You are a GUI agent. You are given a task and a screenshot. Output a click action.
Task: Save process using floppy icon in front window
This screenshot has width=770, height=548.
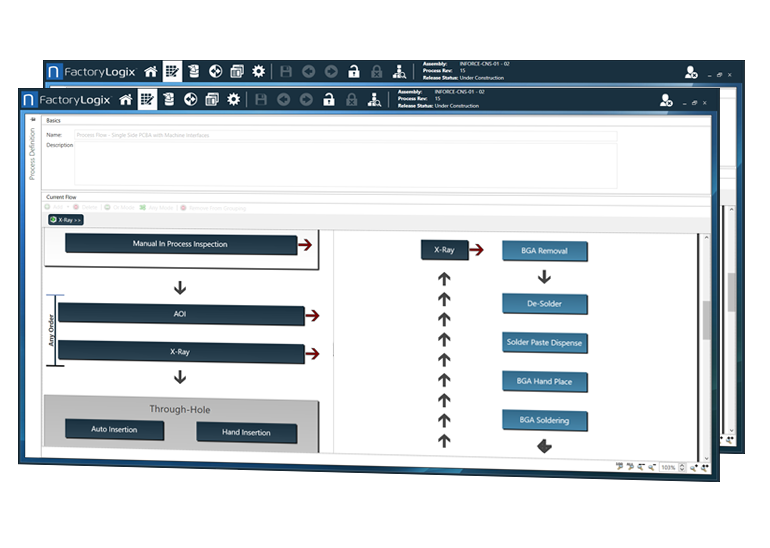(261, 100)
